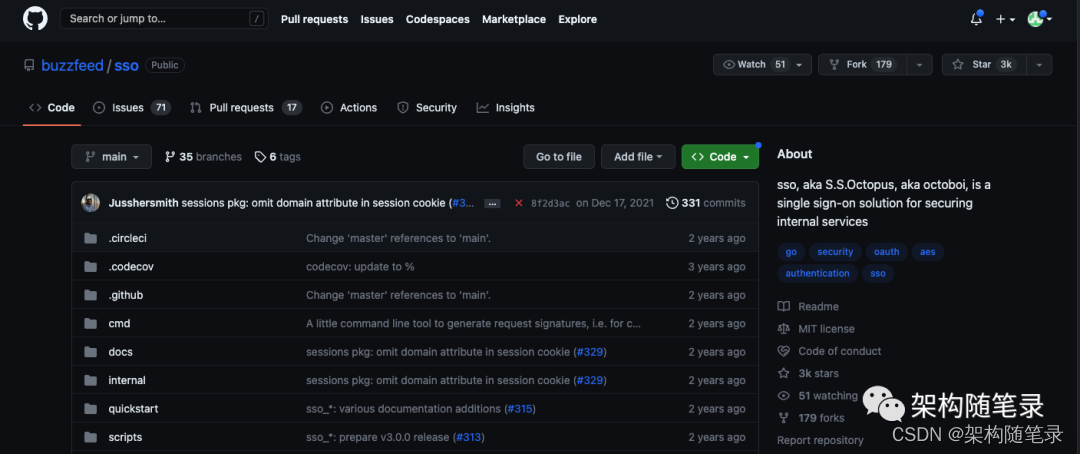1080x454 pixels.
Task: Select the aes topic tag
Action: point(928,252)
